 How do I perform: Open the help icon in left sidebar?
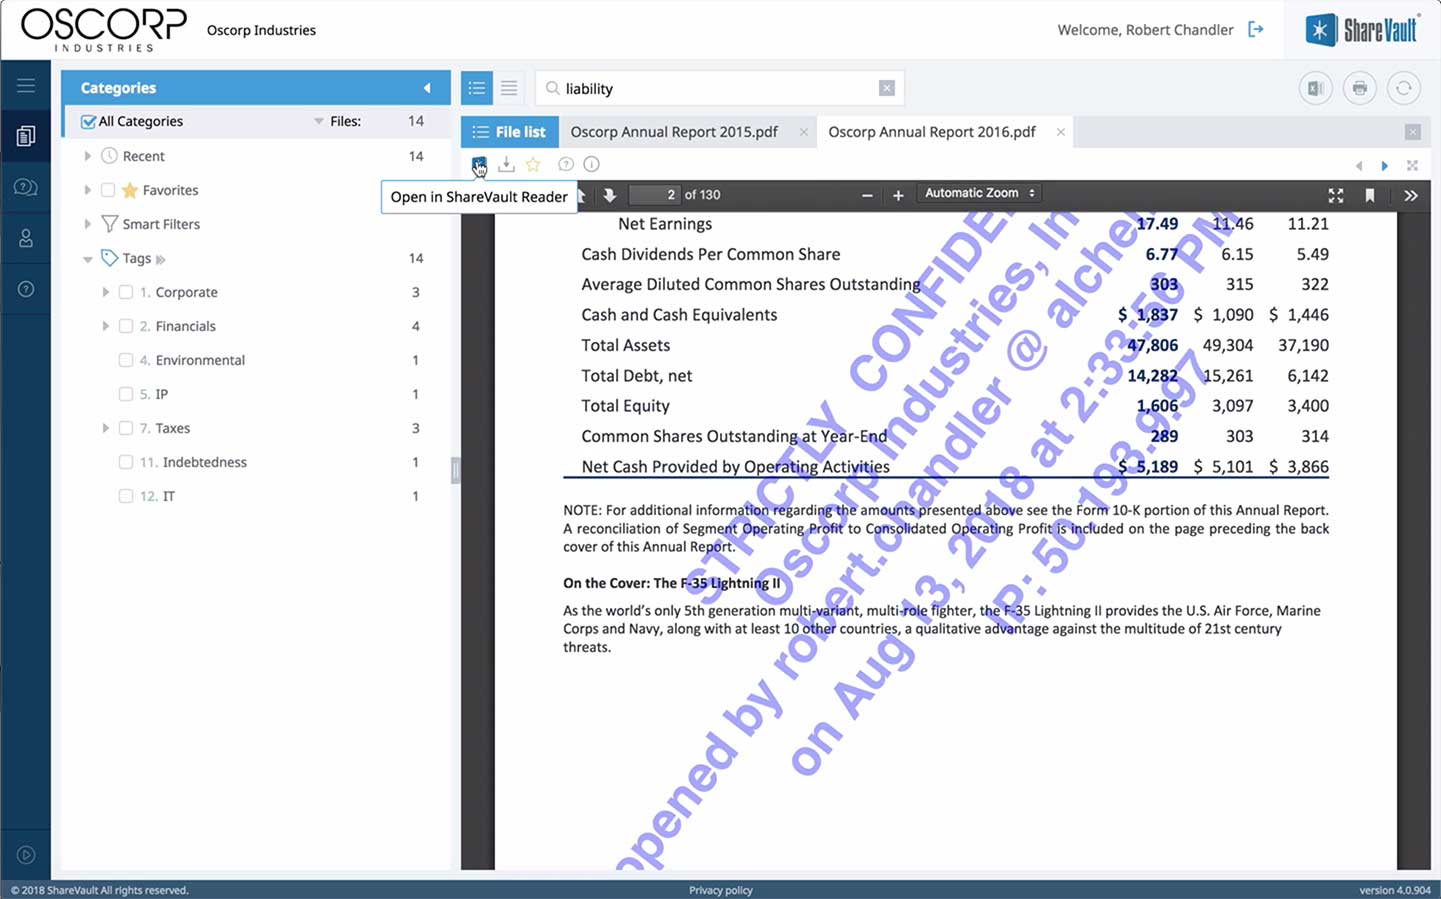point(26,289)
